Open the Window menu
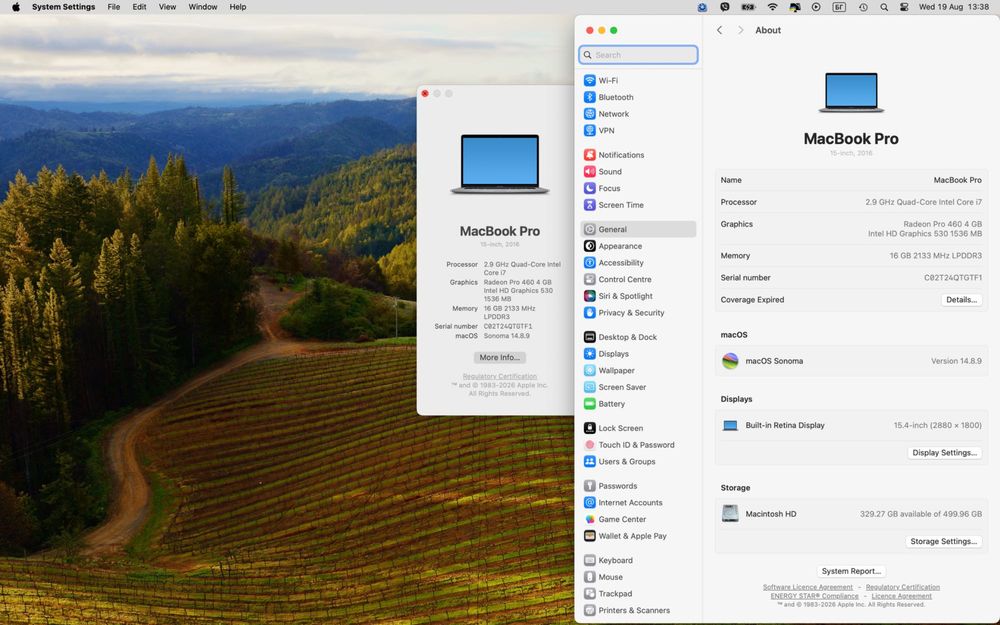 (203, 7)
